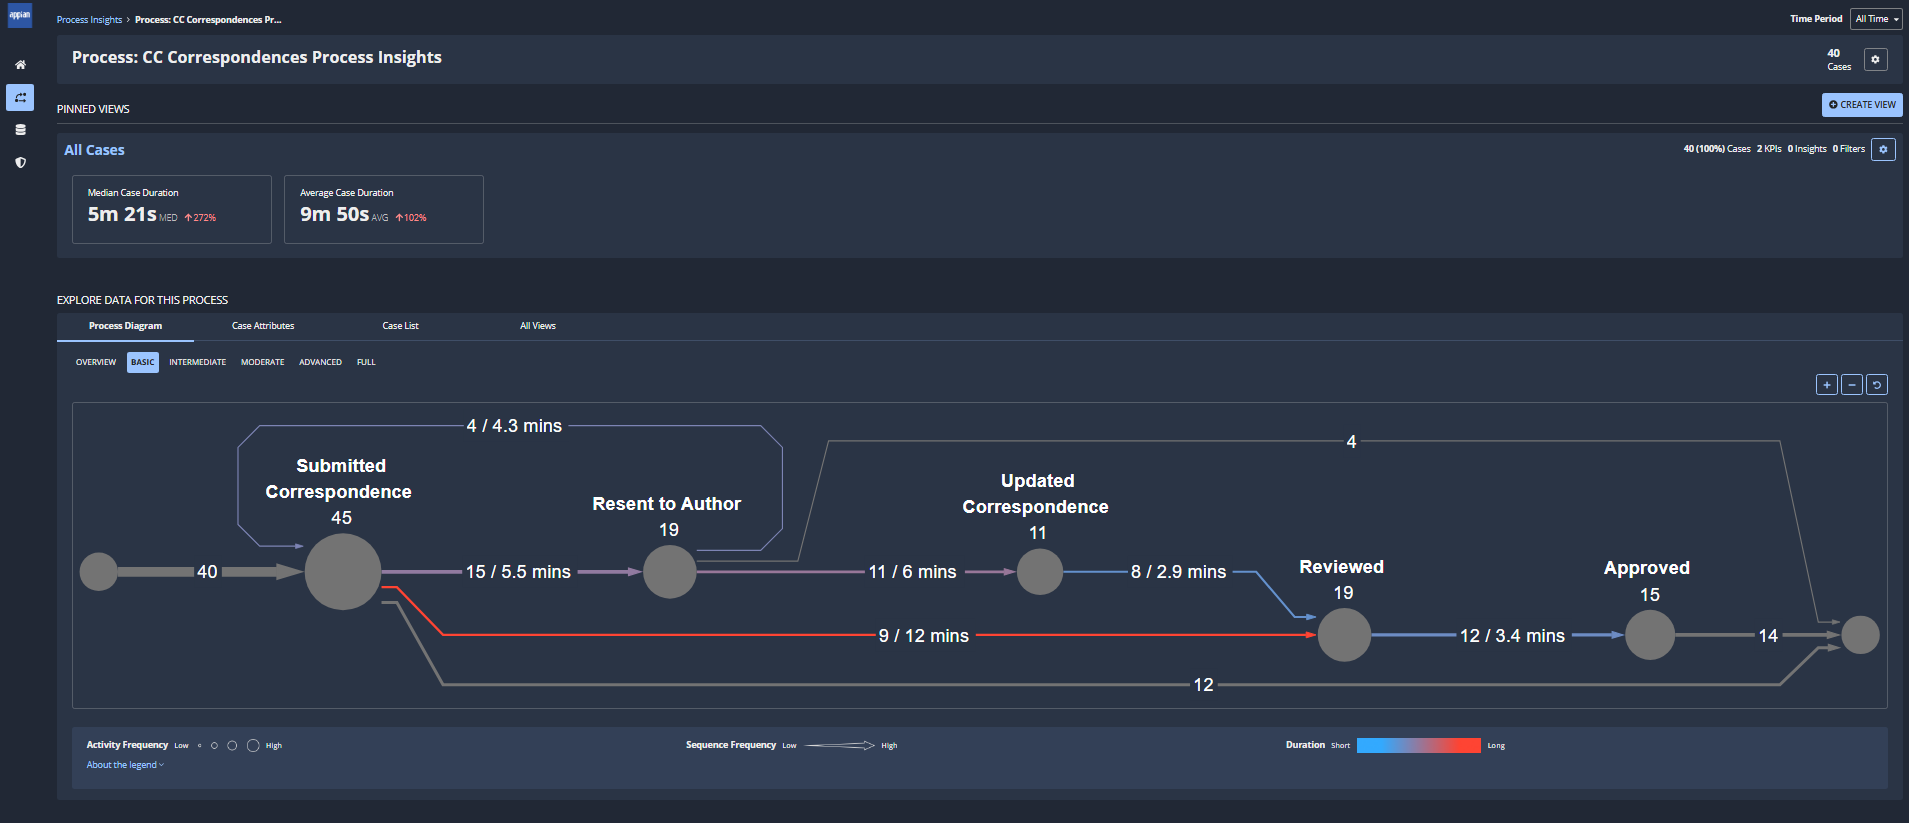Screen dimensions: 1909x823
Task: Switch to the Case Attributes tab
Action: click(x=263, y=326)
